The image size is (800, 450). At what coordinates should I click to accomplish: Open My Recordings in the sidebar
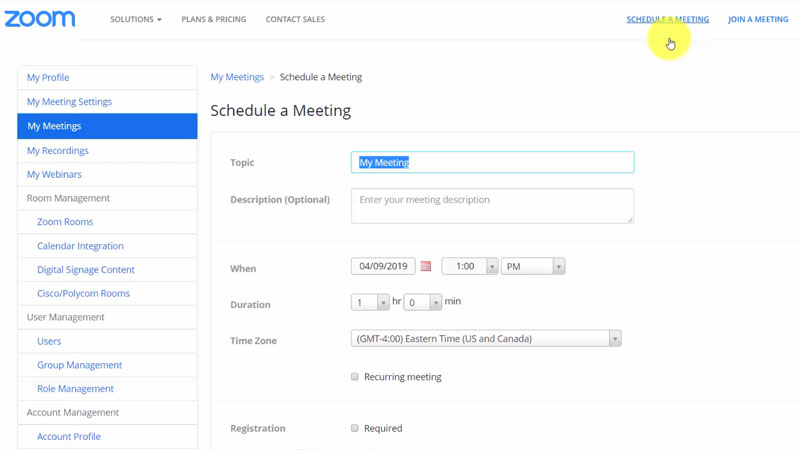pyautogui.click(x=58, y=150)
